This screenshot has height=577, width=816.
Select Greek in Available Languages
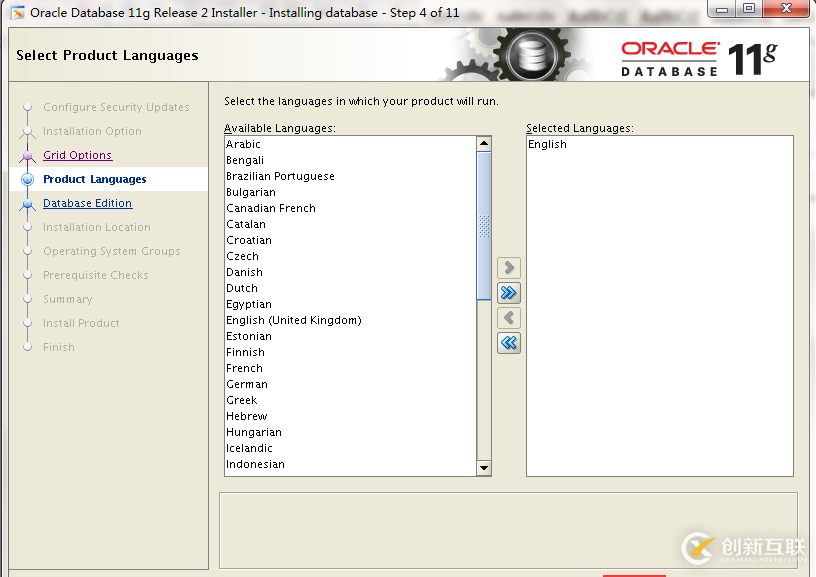(x=350, y=400)
